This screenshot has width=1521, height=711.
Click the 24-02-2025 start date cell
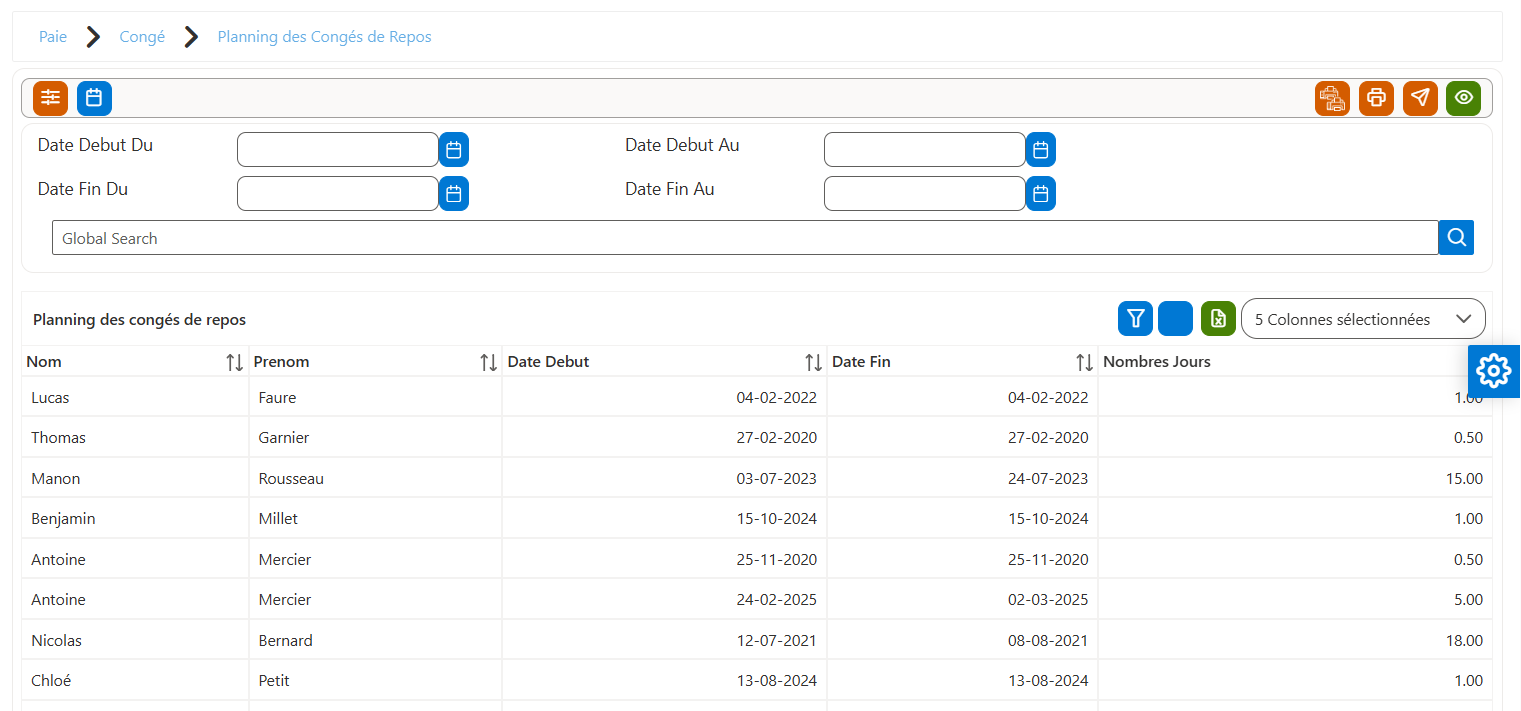[664, 600]
